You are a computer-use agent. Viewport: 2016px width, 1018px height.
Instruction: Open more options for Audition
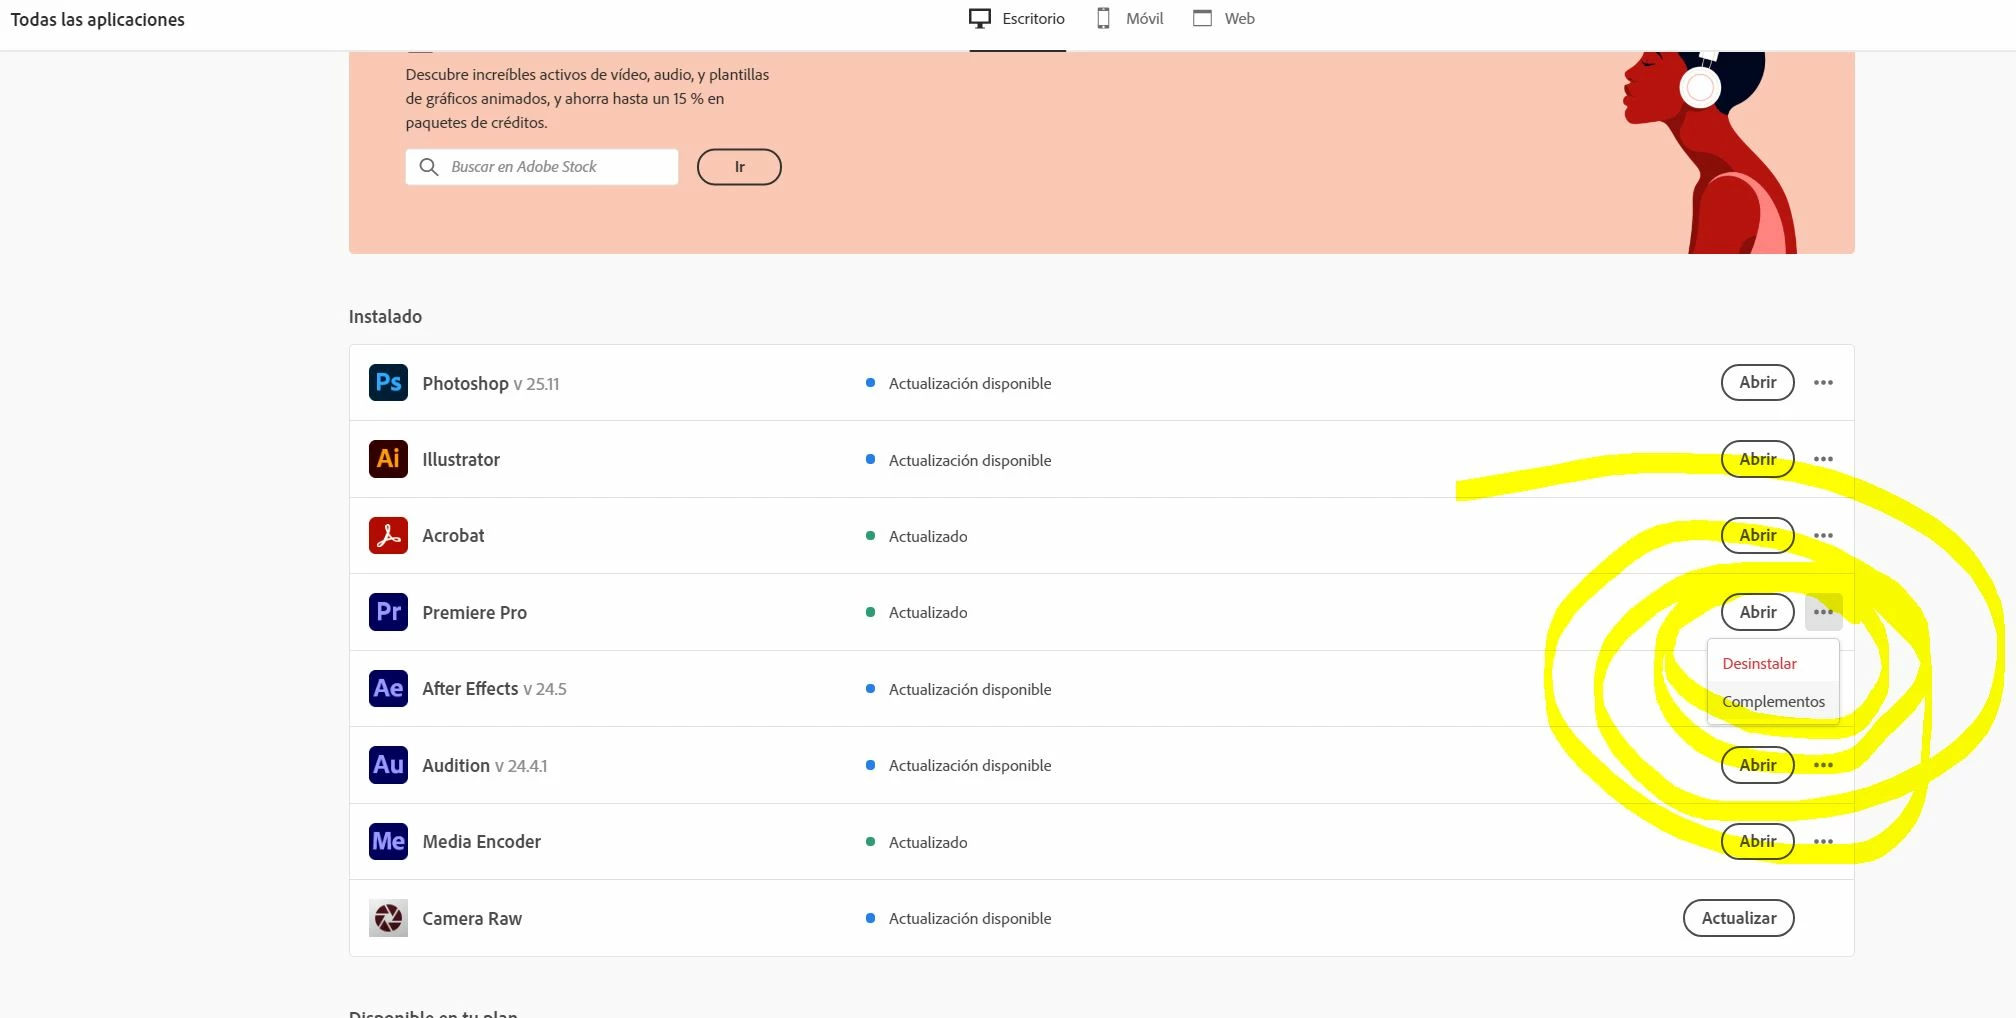tap(1823, 765)
